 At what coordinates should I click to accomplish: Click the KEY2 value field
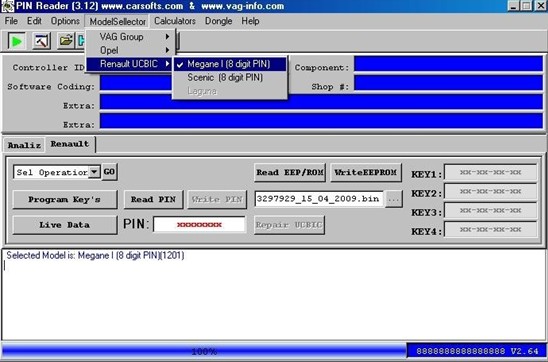[490, 191]
